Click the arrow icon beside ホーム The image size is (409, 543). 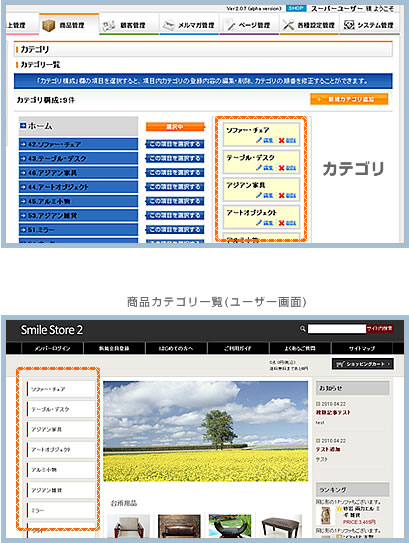(23, 126)
